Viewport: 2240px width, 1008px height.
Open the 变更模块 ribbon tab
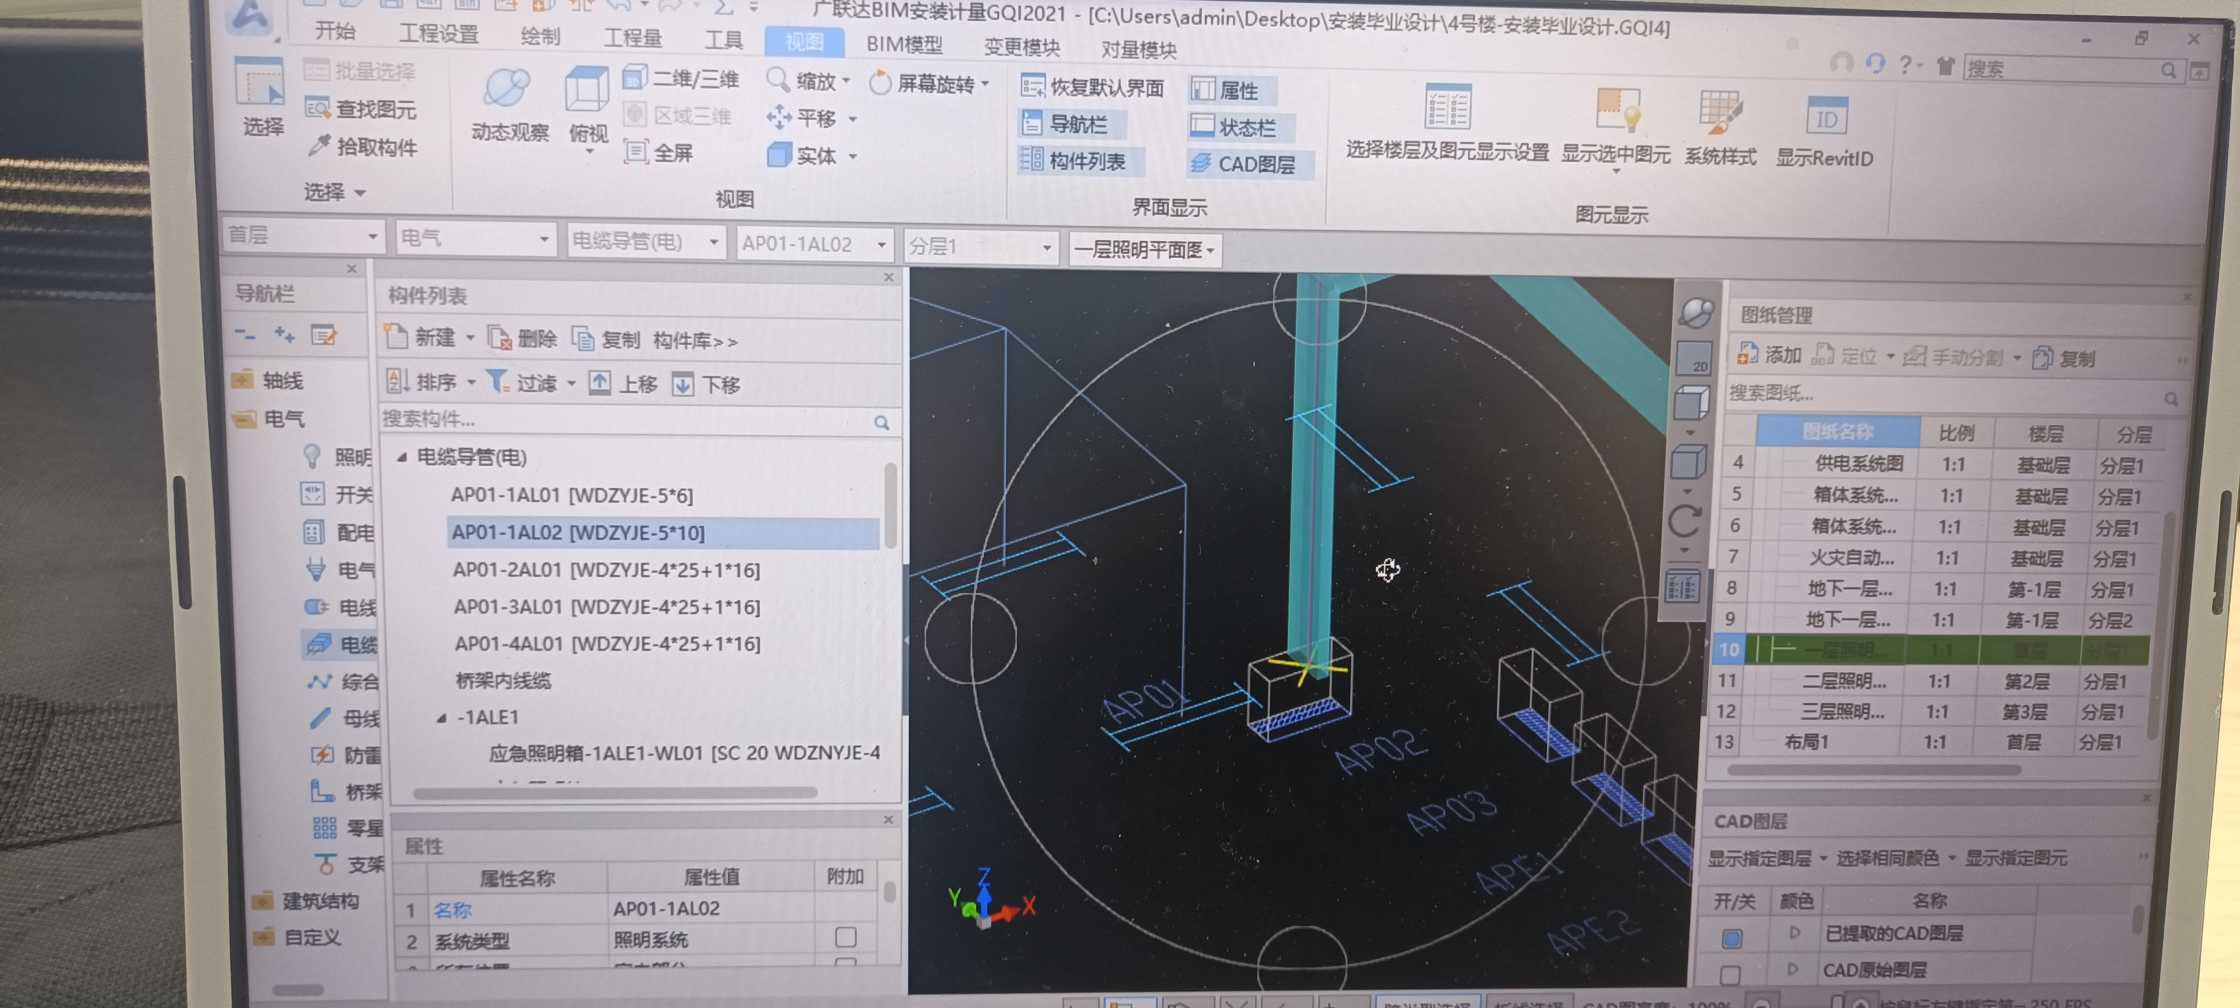[1021, 47]
